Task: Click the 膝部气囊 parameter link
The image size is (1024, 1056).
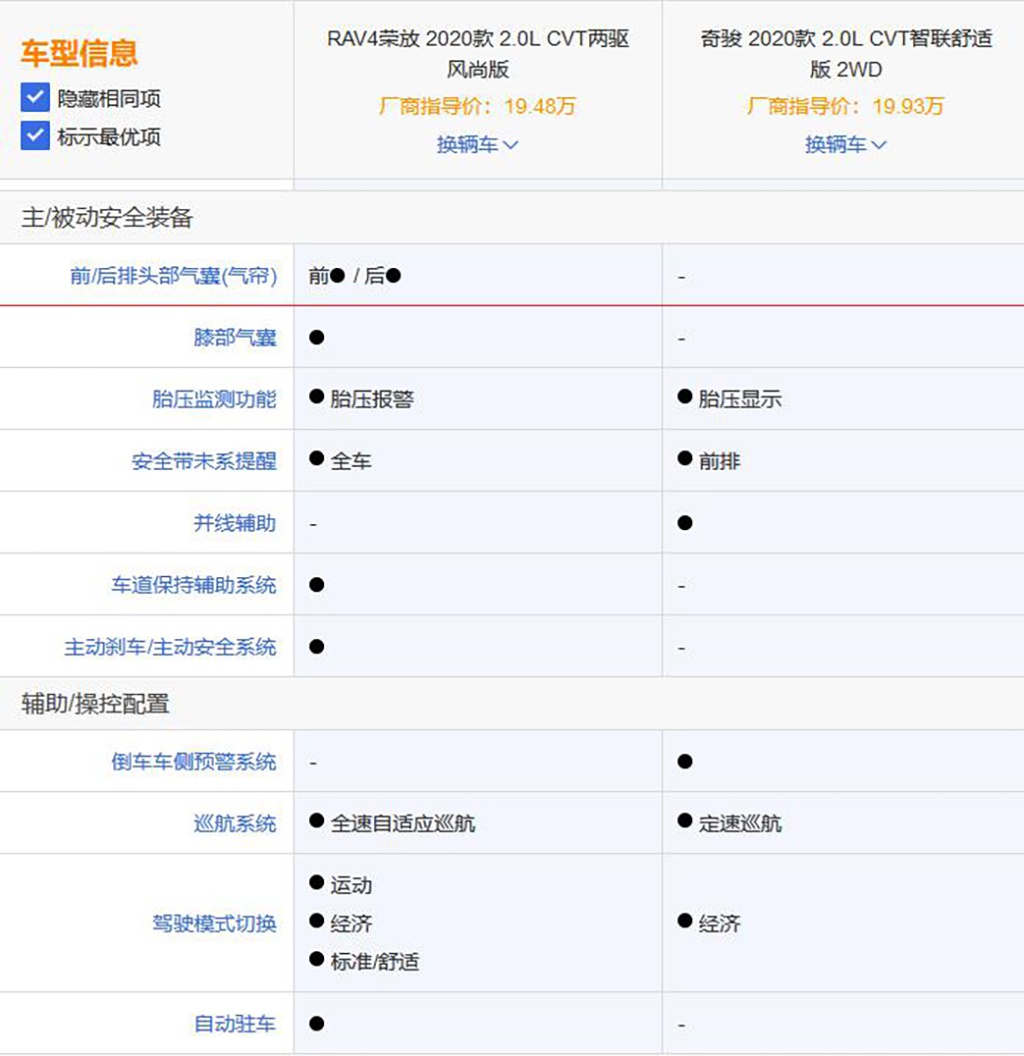Action: point(235,337)
